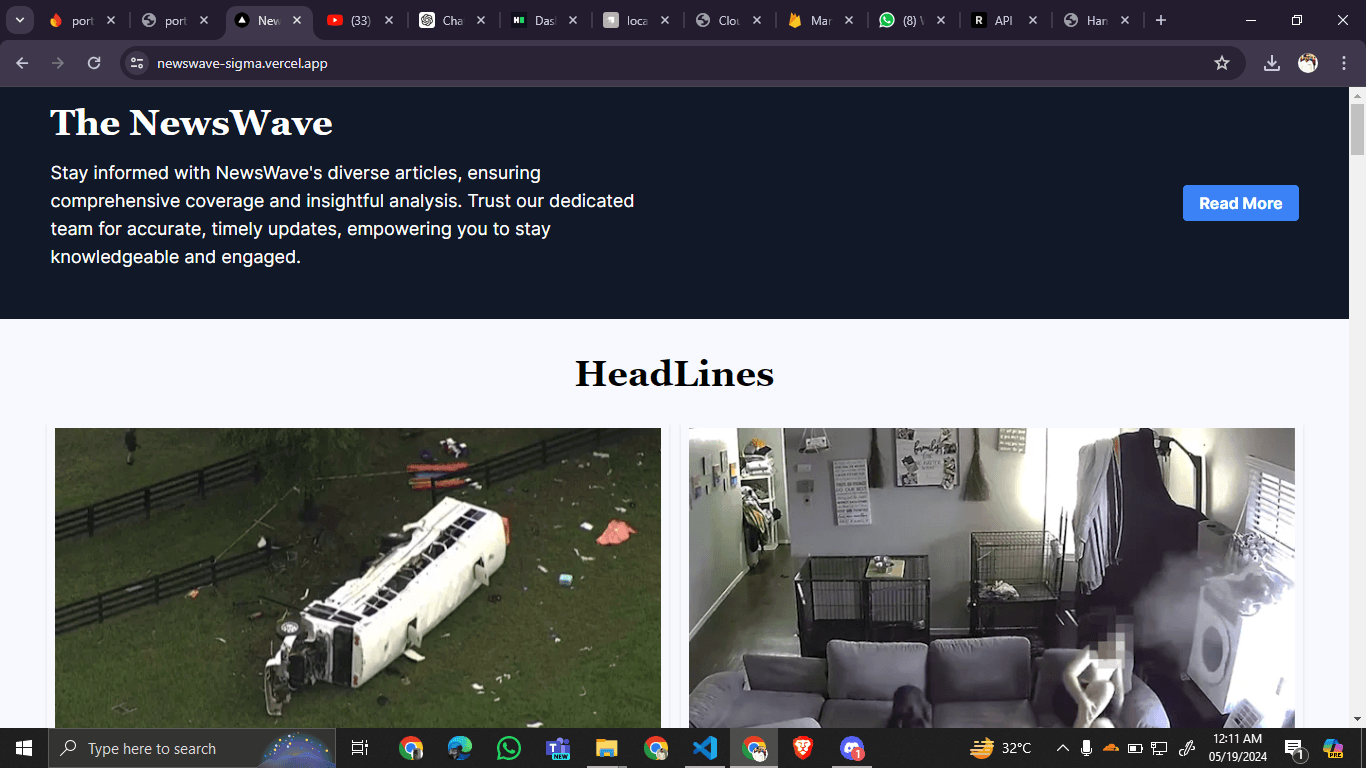The width and height of the screenshot is (1366, 768).
Task: Open the Chrome profile avatar
Action: (1308, 63)
